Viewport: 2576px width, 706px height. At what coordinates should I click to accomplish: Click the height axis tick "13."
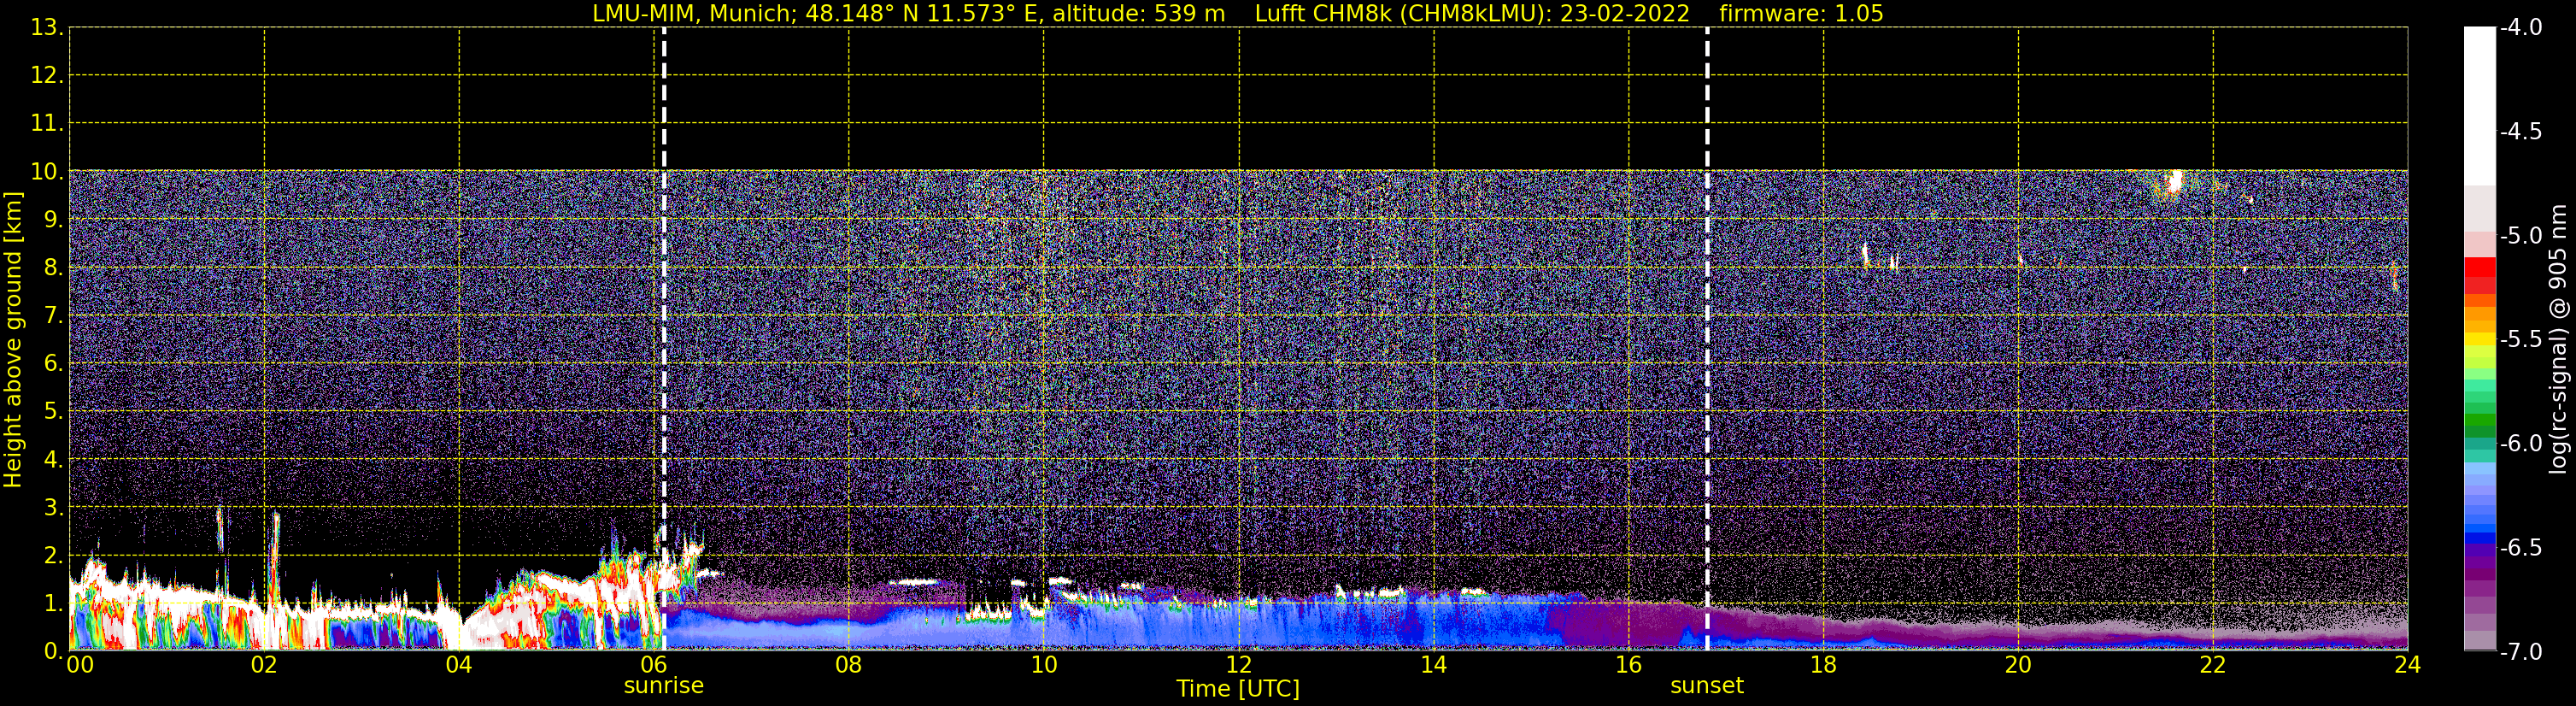click(x=48, y=28)
